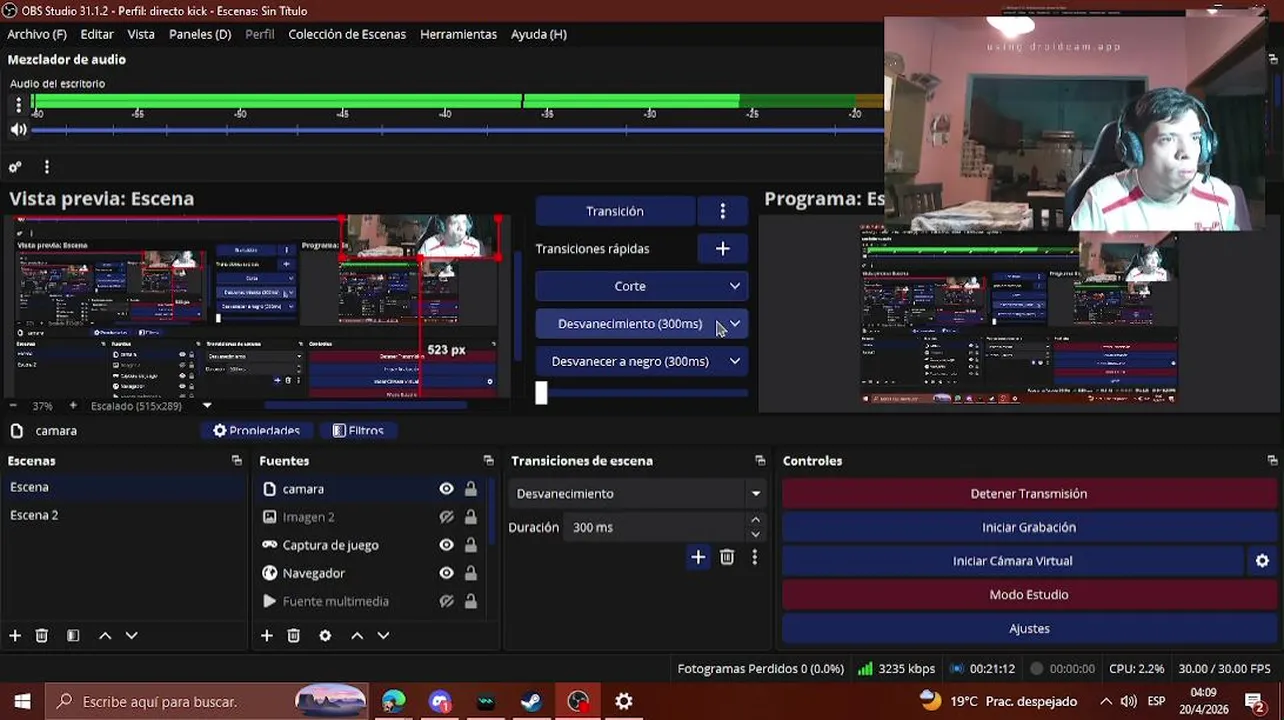Viewport: 1284px width, 720px height.
Task: Start recording with Iniciar Grabación
Action: (x=1028, y=527)
